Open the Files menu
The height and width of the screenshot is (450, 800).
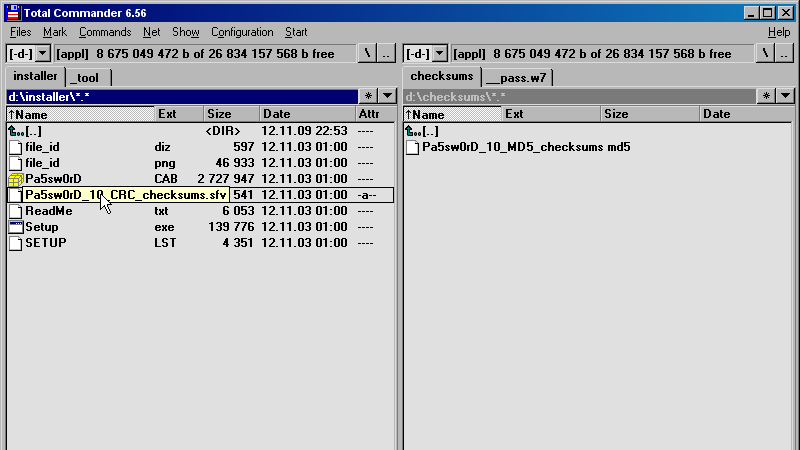pyautogui.click(x=20, y=32)
